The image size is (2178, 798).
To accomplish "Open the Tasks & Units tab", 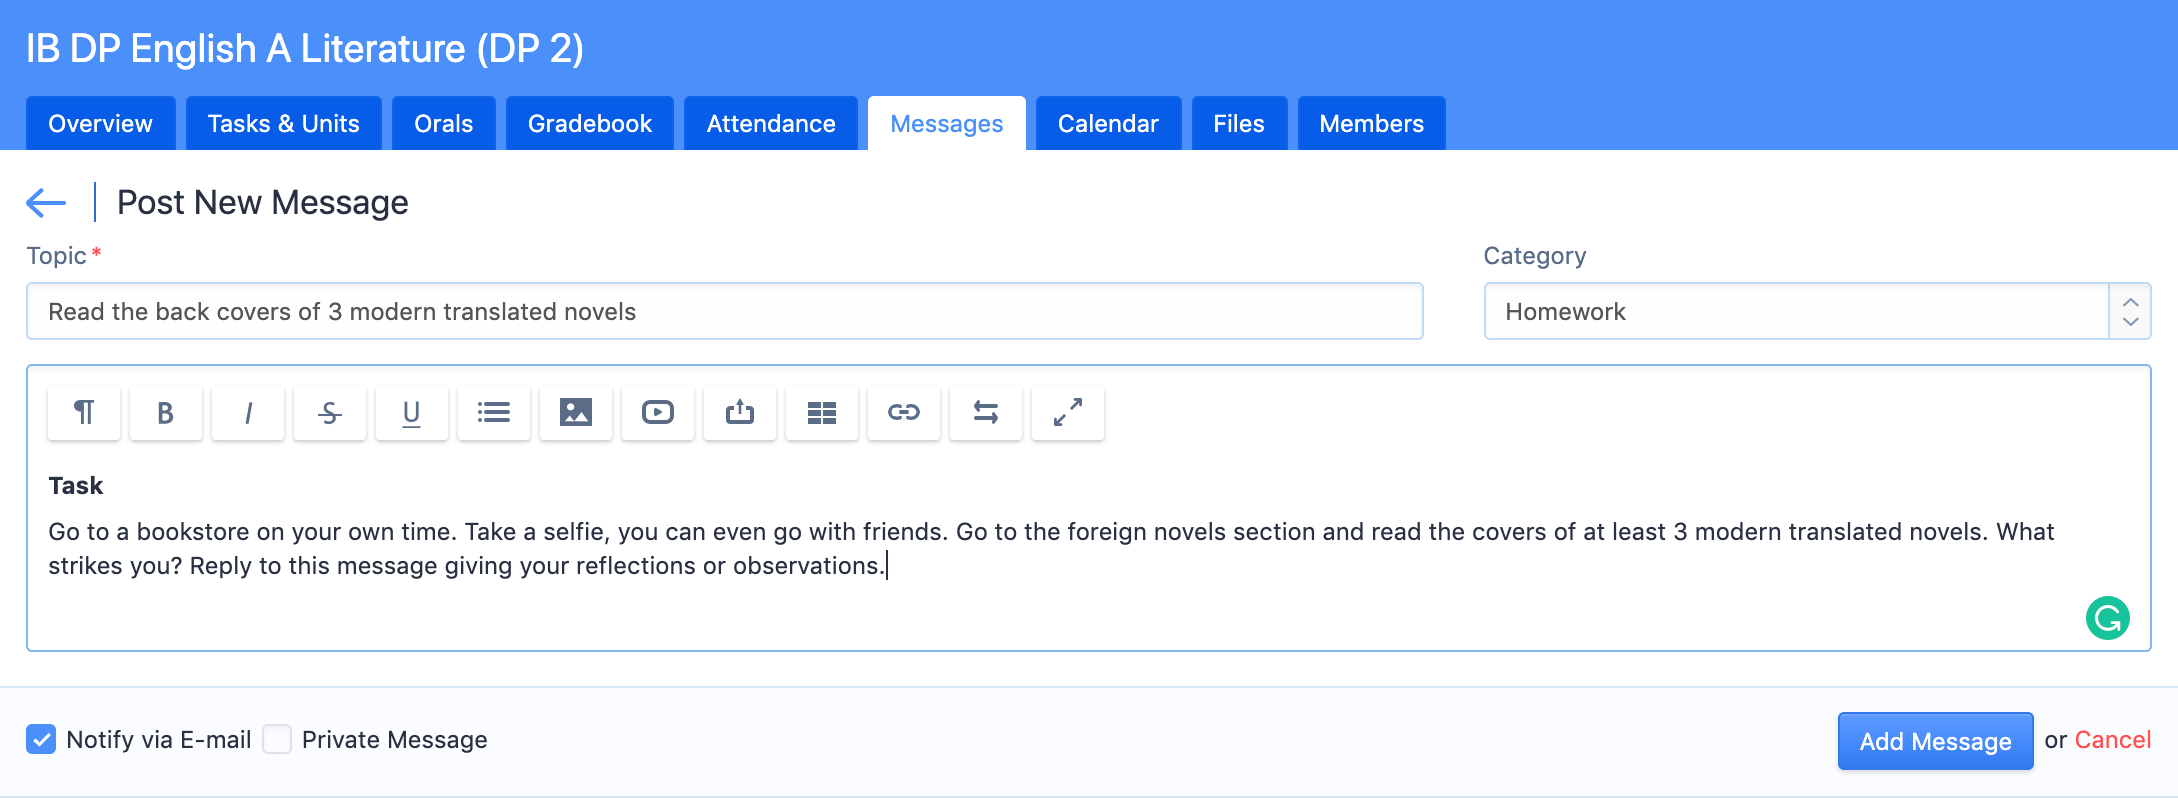I will click(284, 123).
